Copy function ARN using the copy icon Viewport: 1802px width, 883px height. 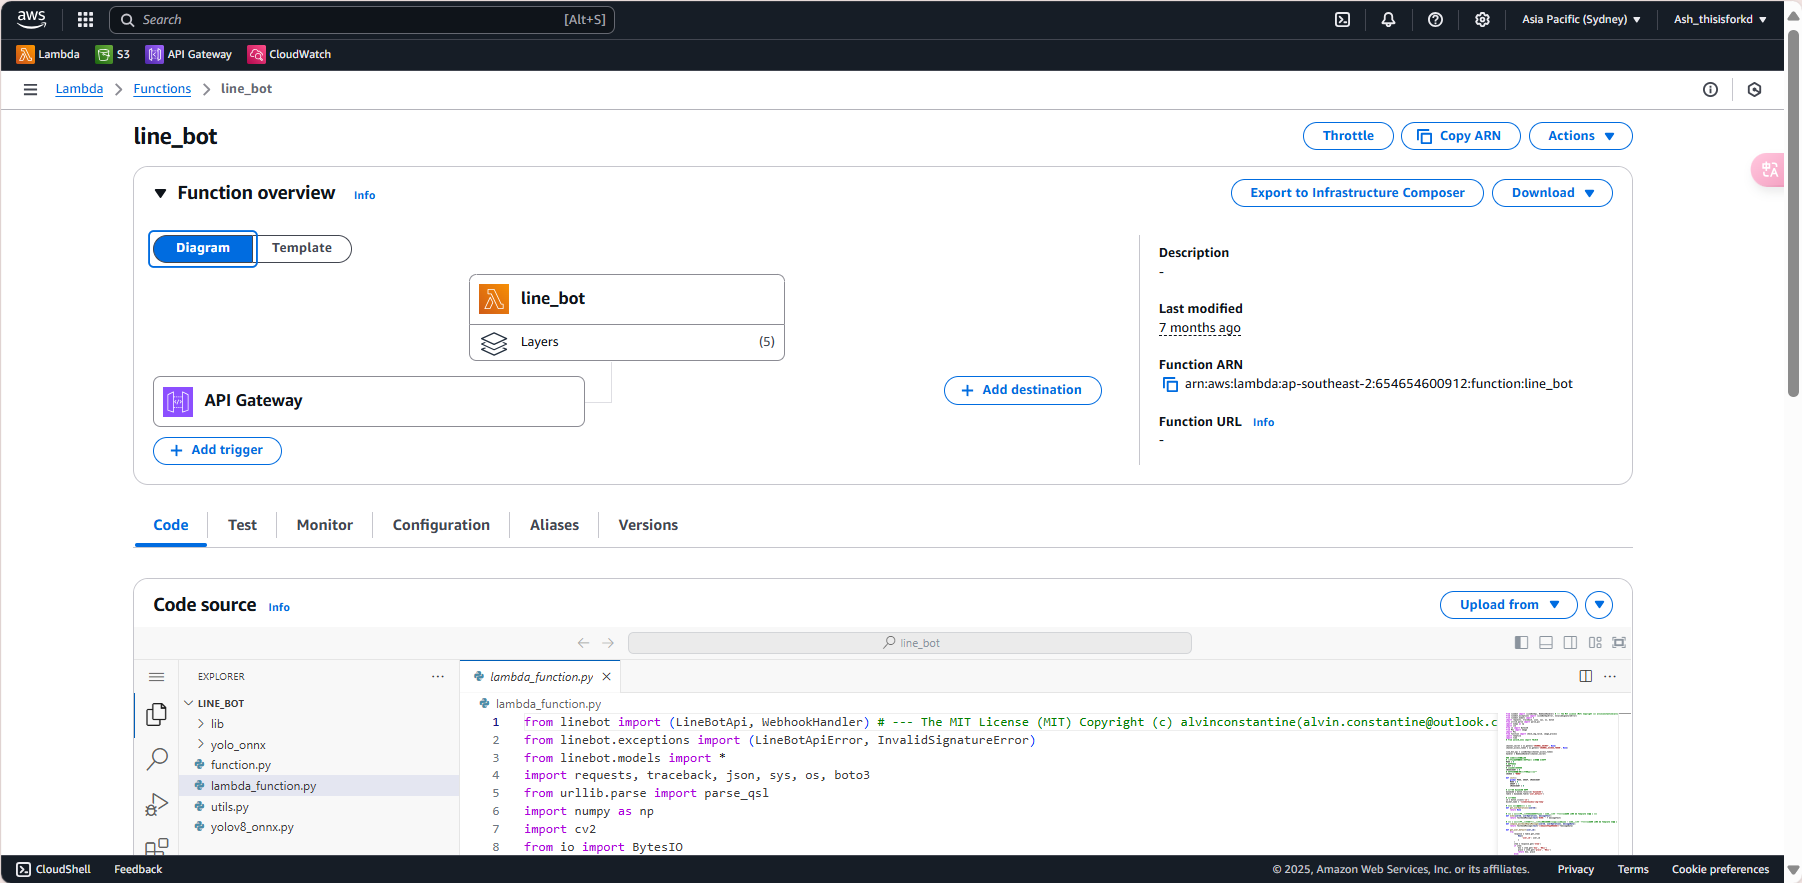(x=1170, y=384)
